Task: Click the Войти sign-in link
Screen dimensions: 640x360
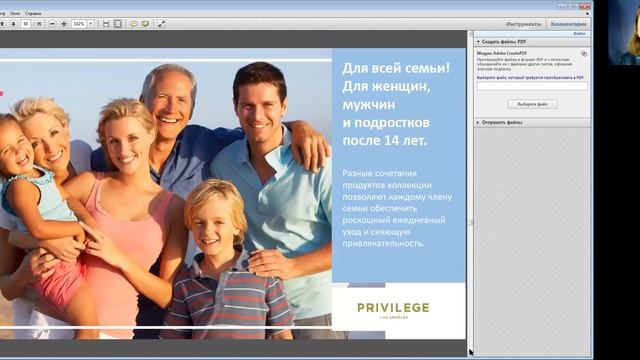Action: pos(579,34)
